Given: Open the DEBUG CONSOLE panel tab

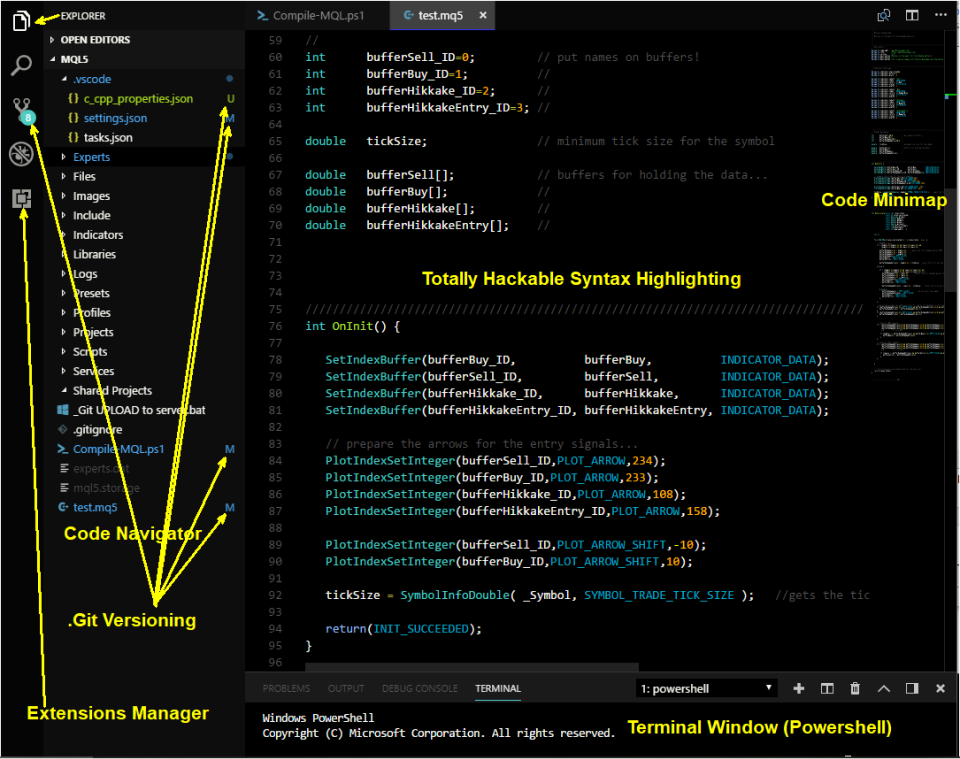Looking at the screenshot, I should click(x=420, y=689).
